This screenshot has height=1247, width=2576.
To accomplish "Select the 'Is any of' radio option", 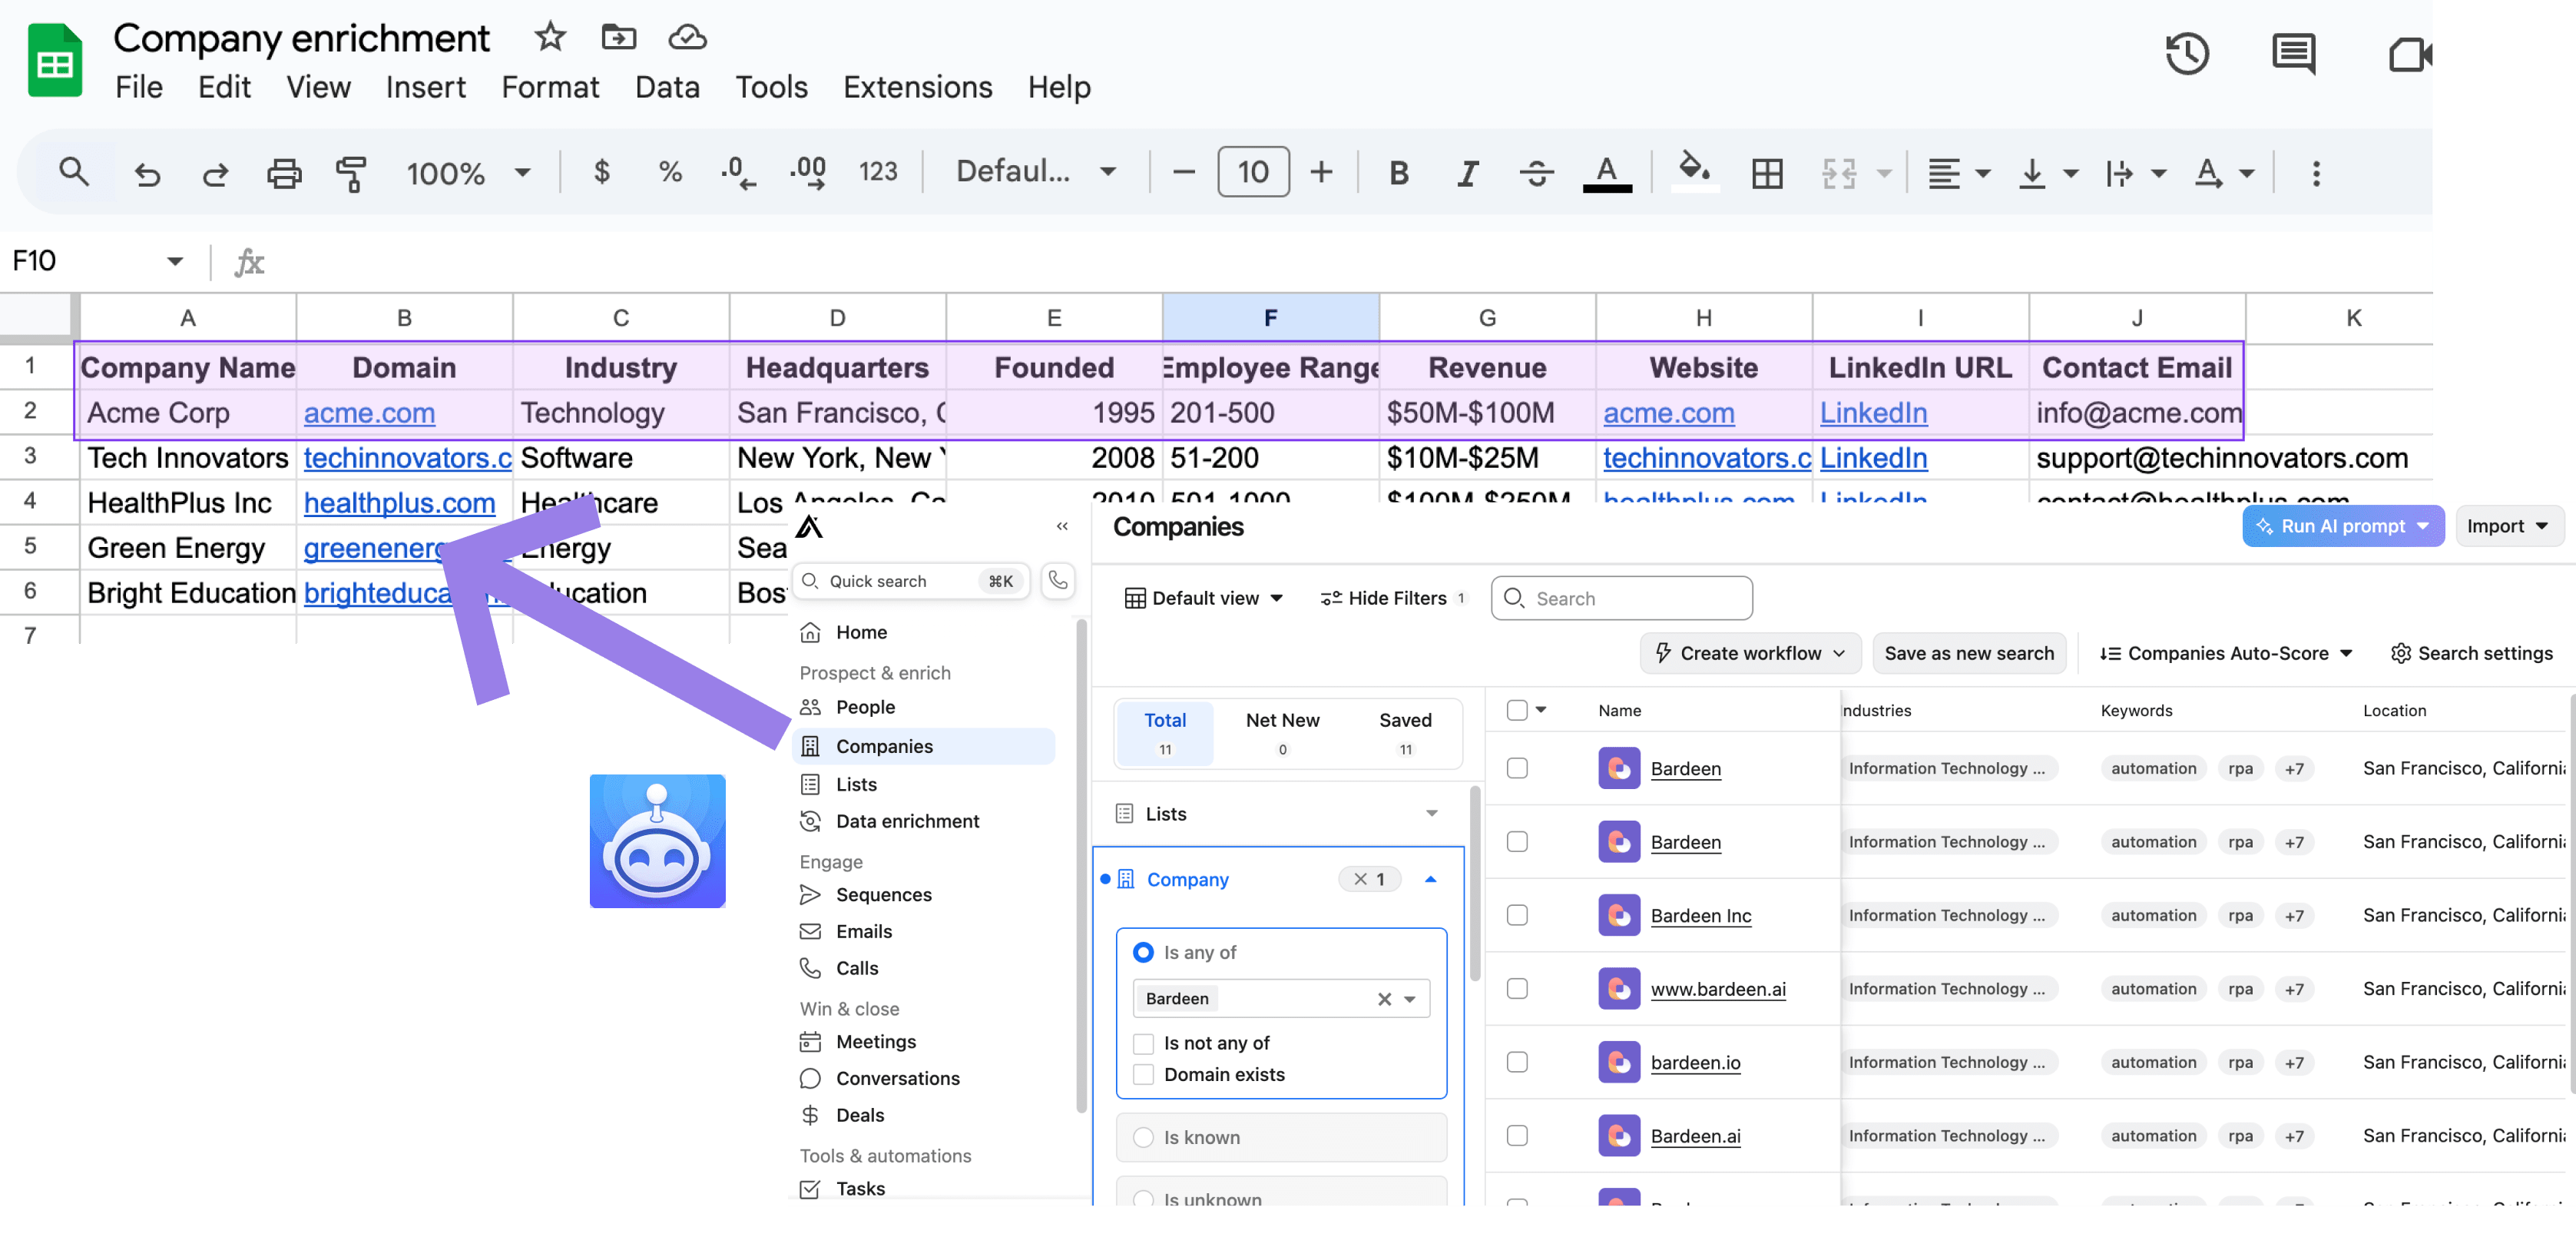I will (x=1143, y=952).
